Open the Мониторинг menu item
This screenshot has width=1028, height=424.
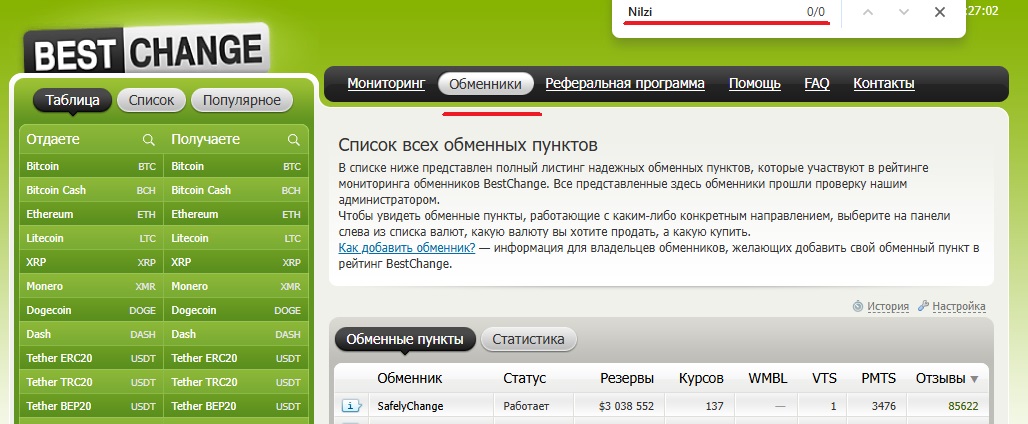pyautogui.click(x=386, y=84)
